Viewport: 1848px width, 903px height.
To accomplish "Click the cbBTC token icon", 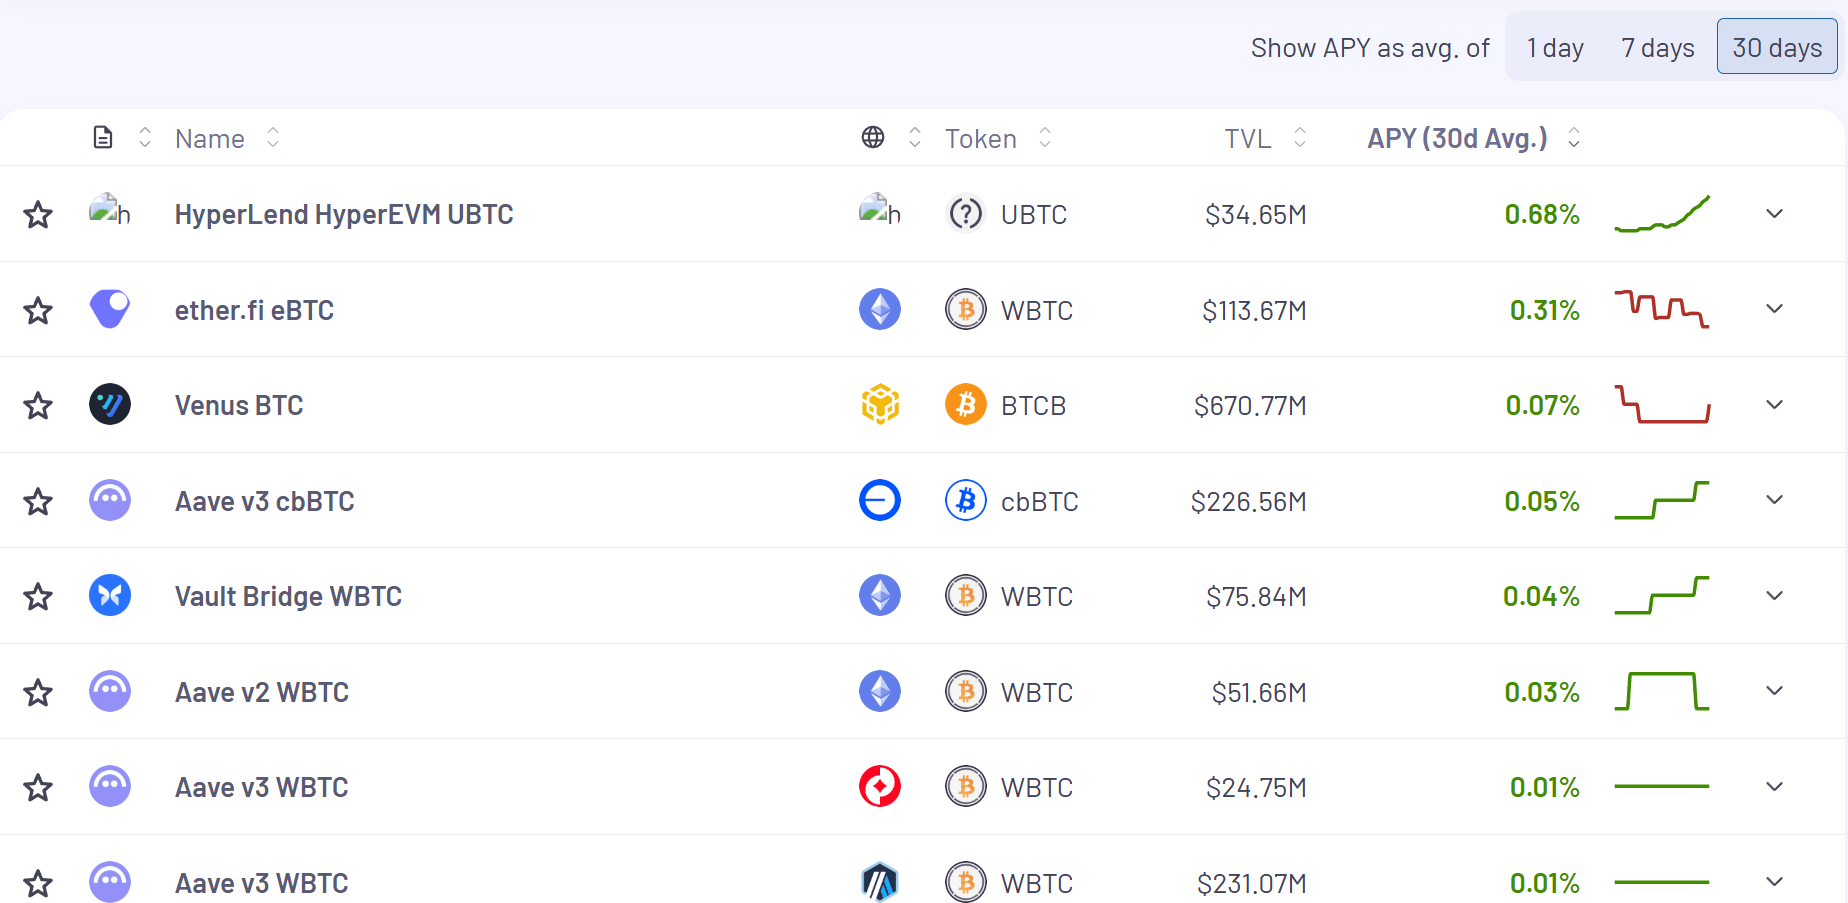I will (x=966, y=500).
